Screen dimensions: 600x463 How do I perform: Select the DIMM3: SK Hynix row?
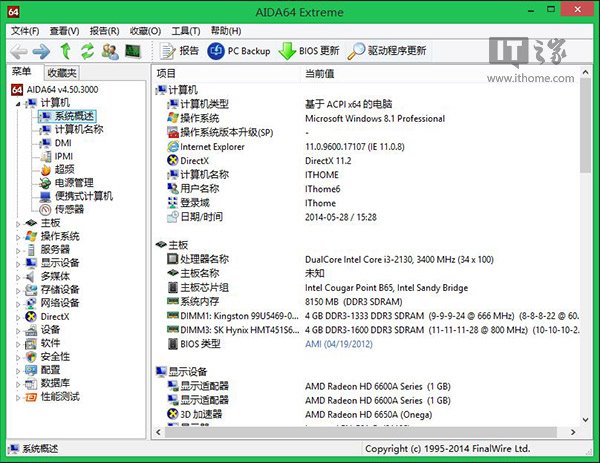[367, 330]
